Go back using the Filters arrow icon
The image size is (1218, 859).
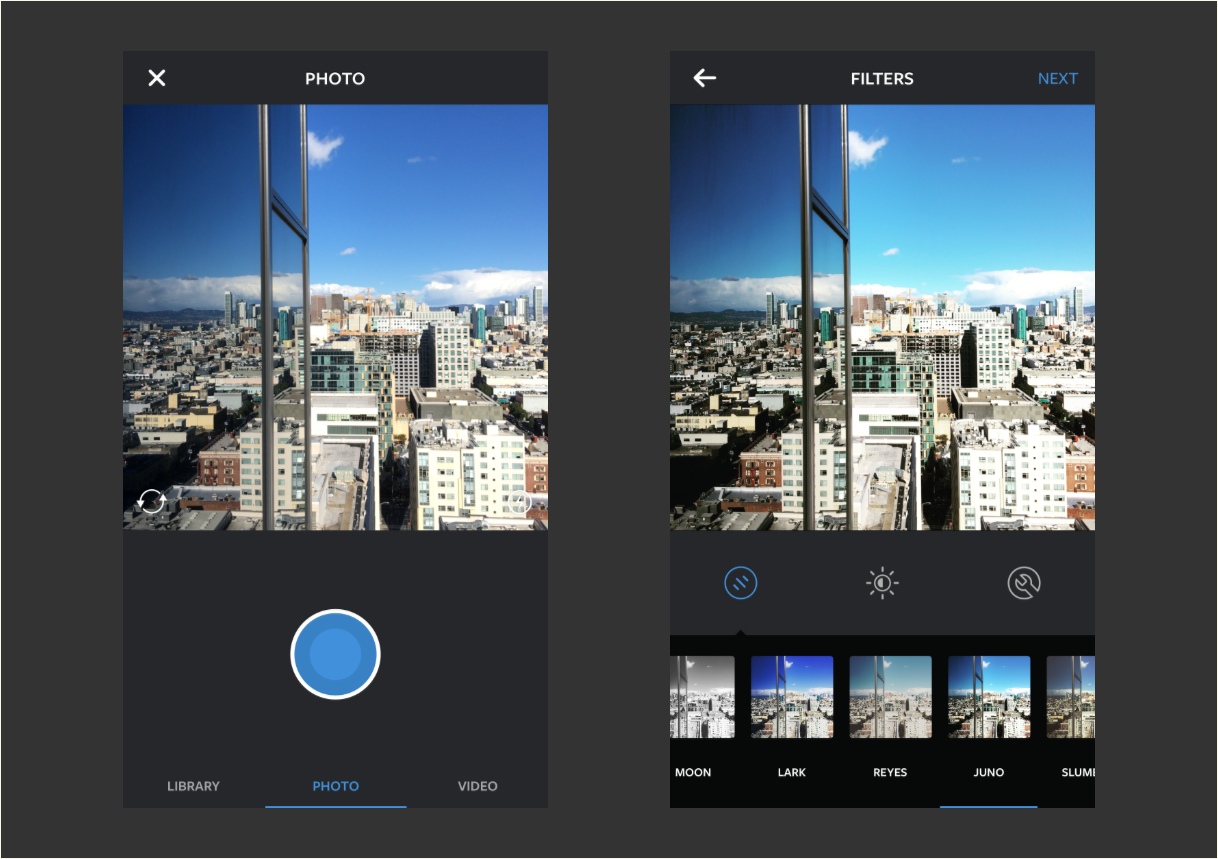705,78
